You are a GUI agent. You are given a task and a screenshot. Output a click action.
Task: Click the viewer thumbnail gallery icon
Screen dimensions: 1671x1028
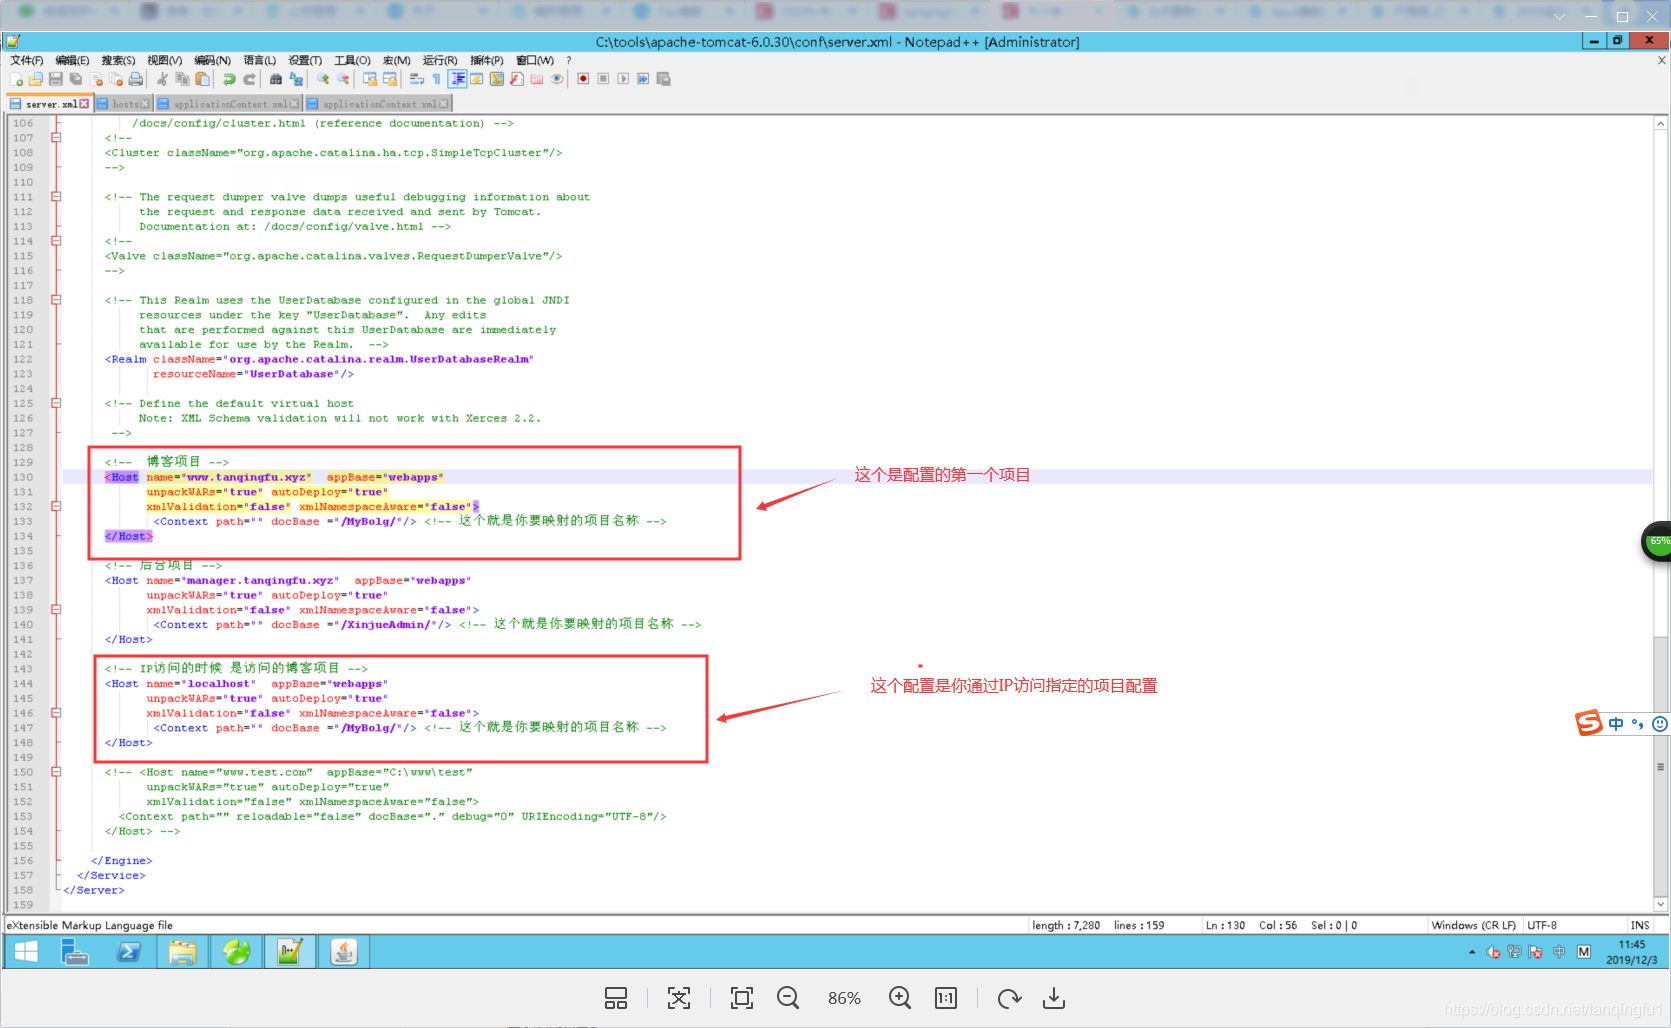tap(616, 998)
